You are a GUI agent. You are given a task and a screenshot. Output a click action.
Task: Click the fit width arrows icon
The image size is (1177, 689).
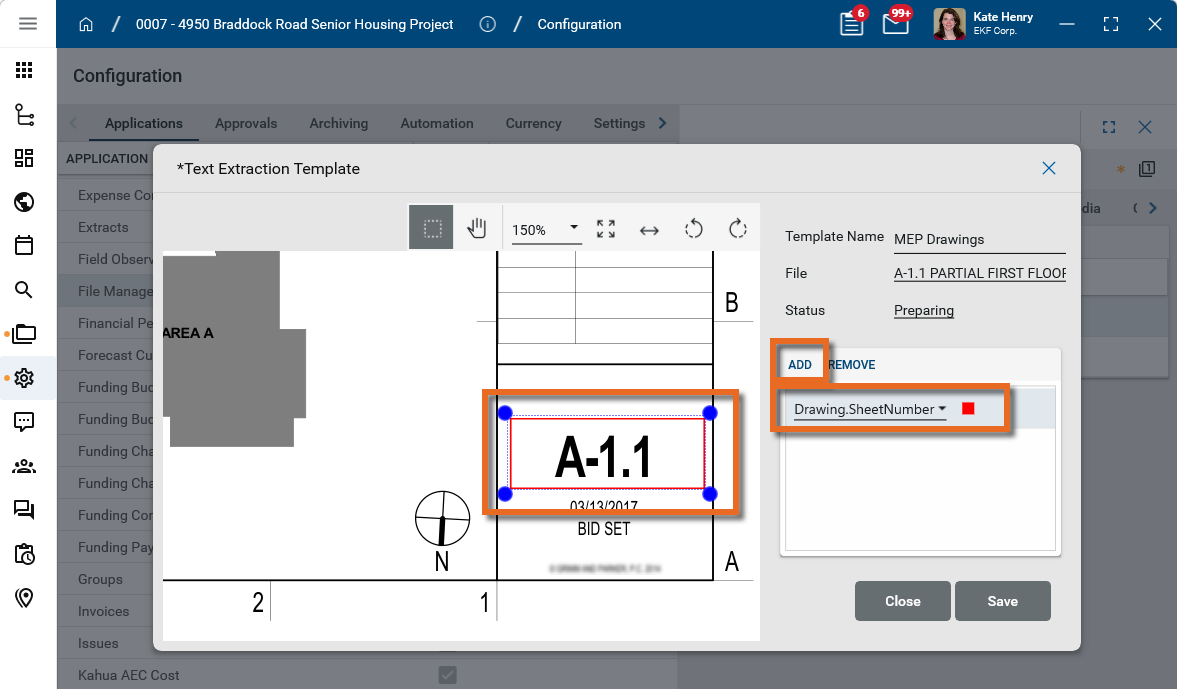[649, 230]
